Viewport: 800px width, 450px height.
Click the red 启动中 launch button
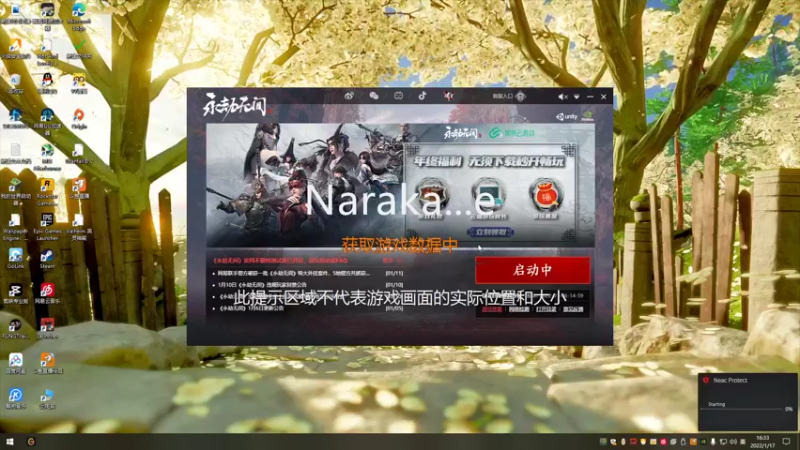533,270
